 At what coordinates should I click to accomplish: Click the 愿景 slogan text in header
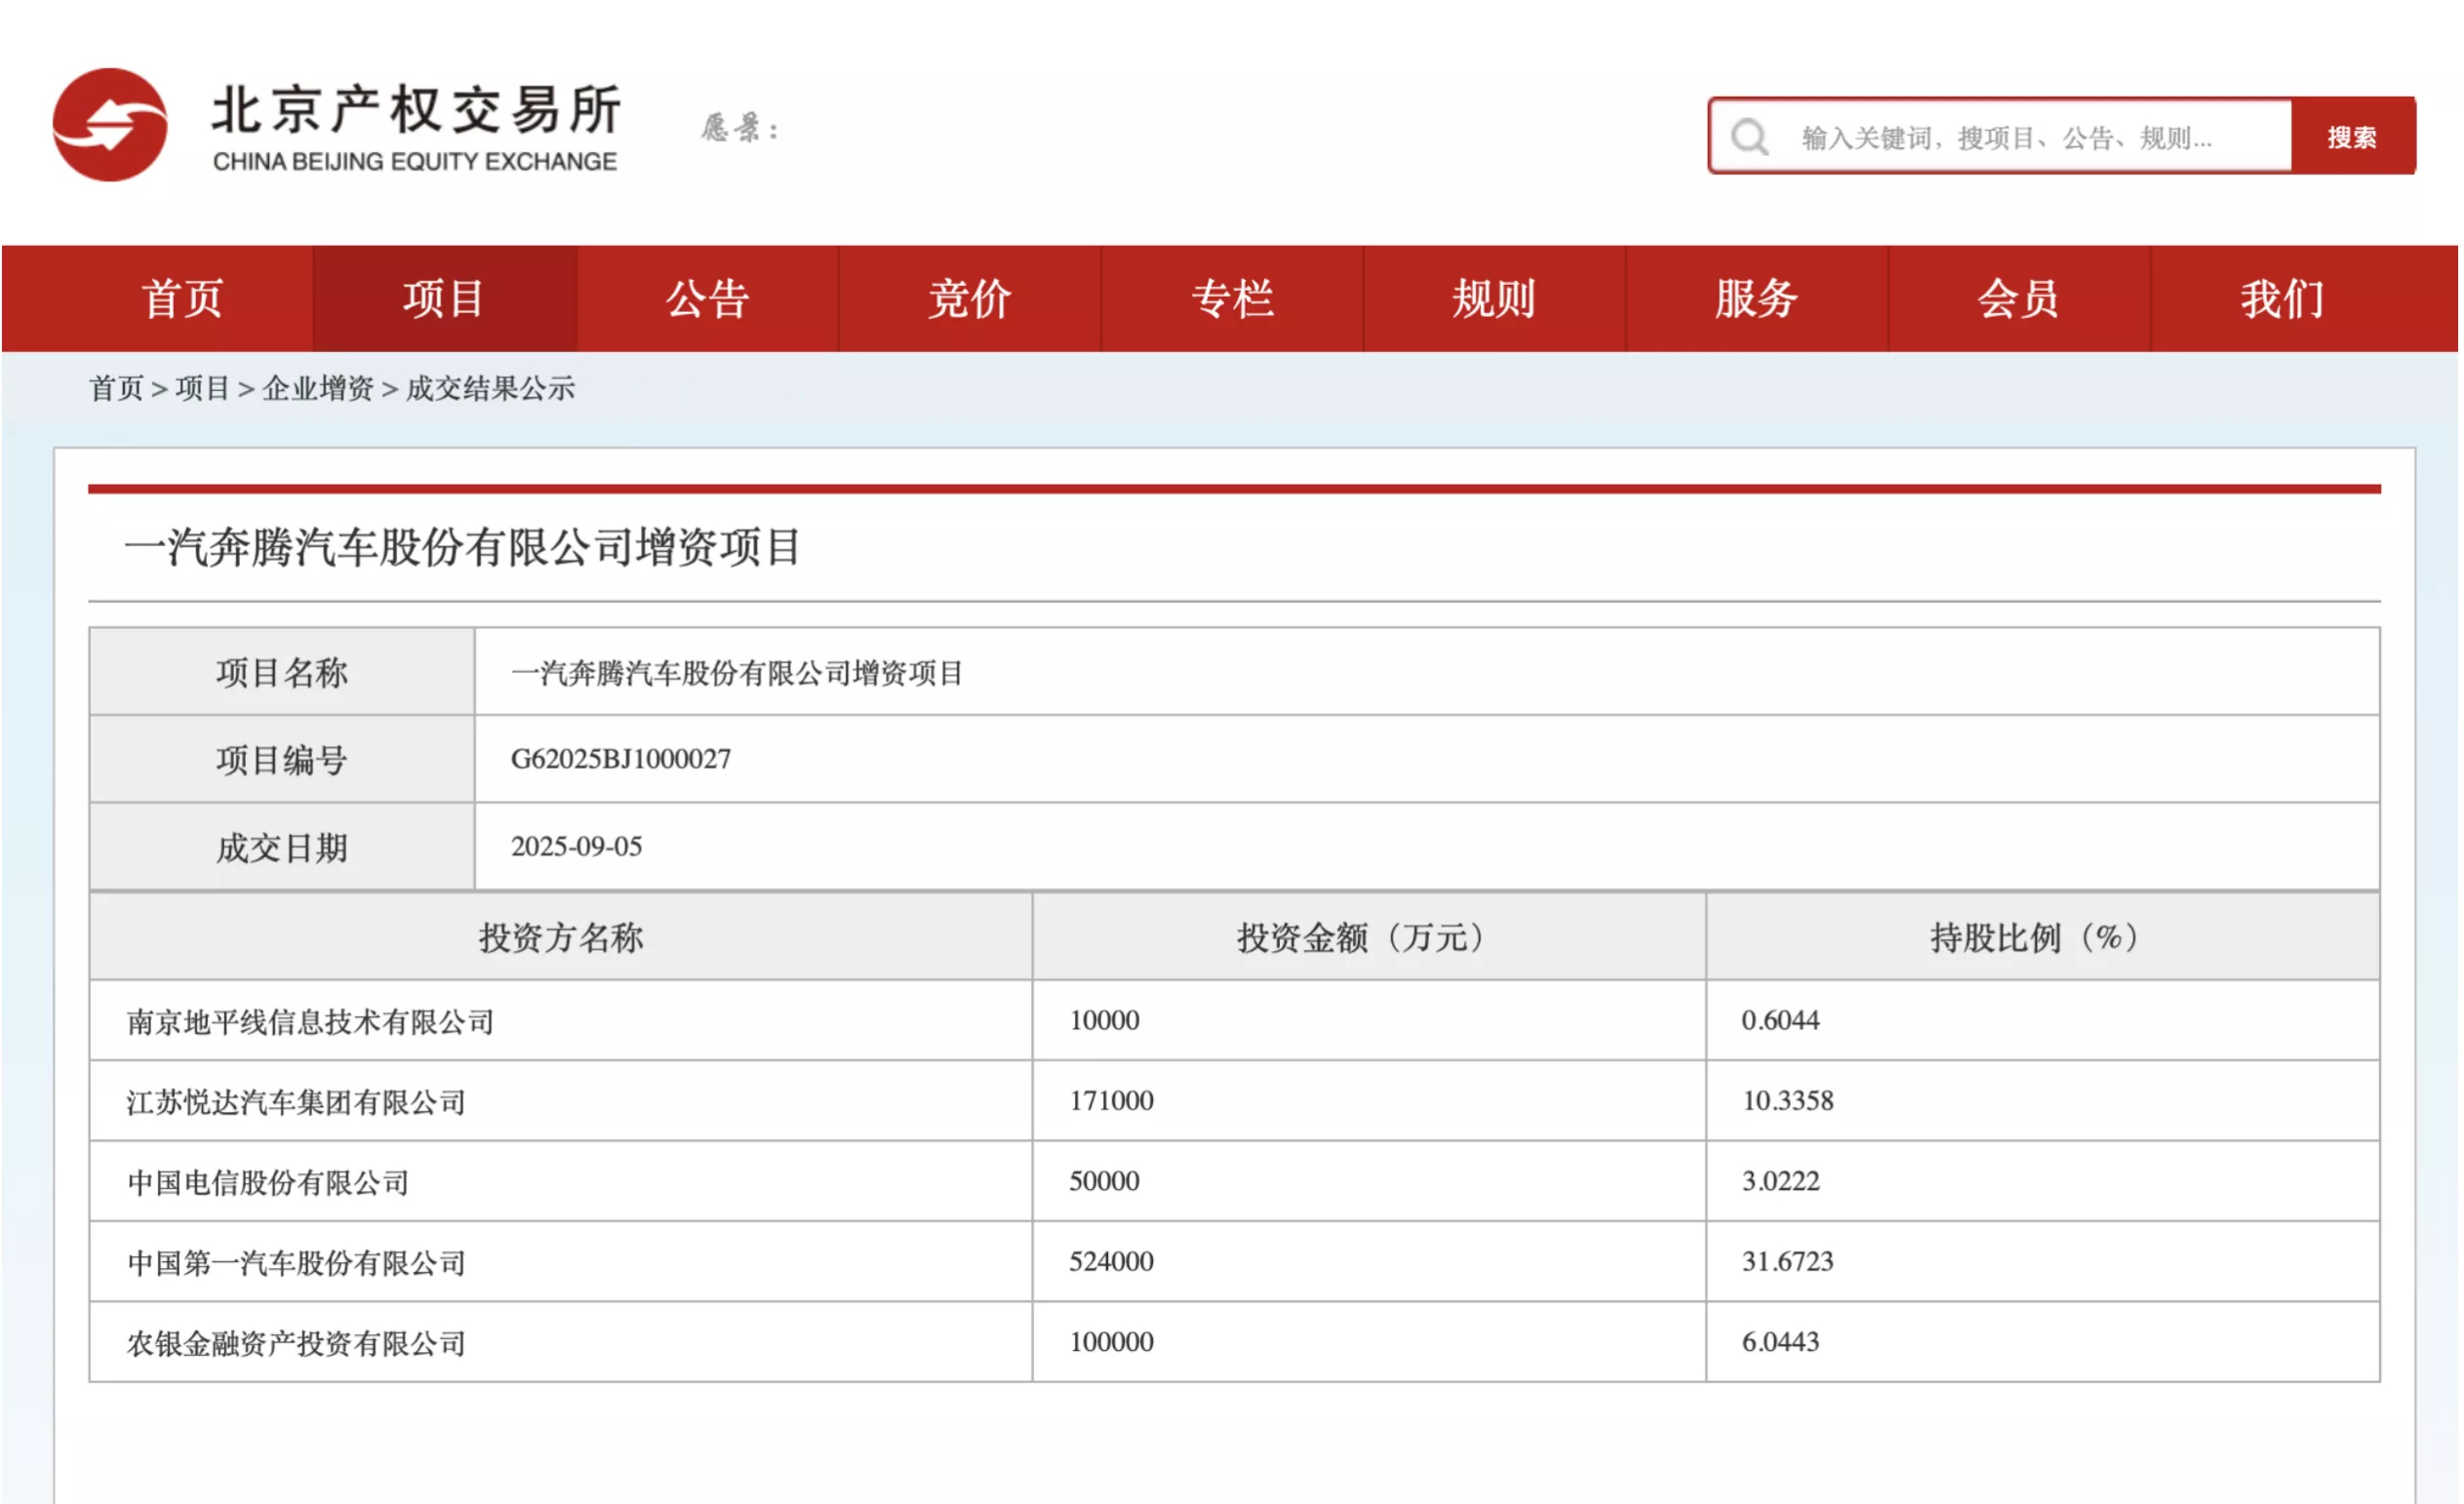coord(740,128)
